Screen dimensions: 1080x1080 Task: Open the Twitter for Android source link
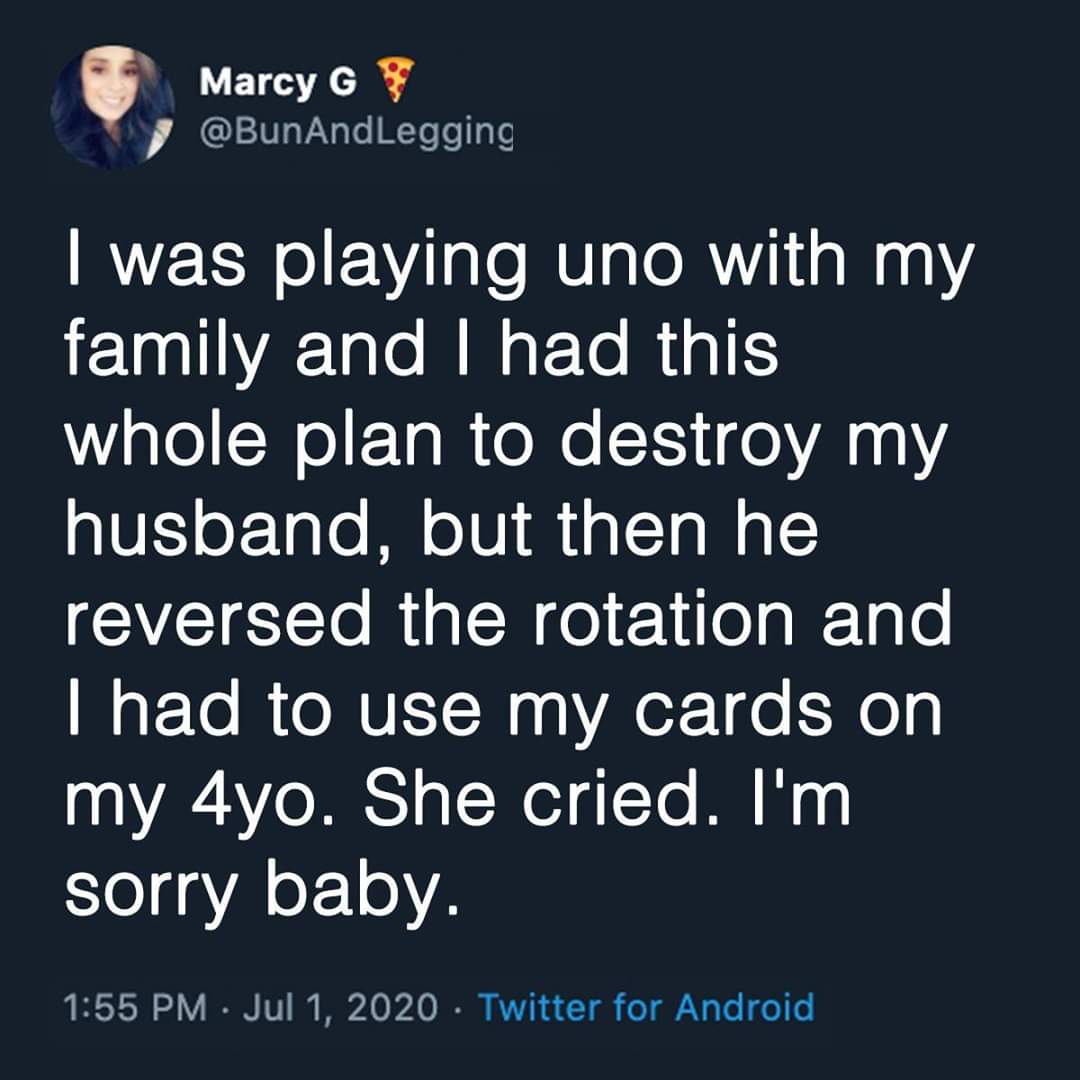click(646, 1008)
